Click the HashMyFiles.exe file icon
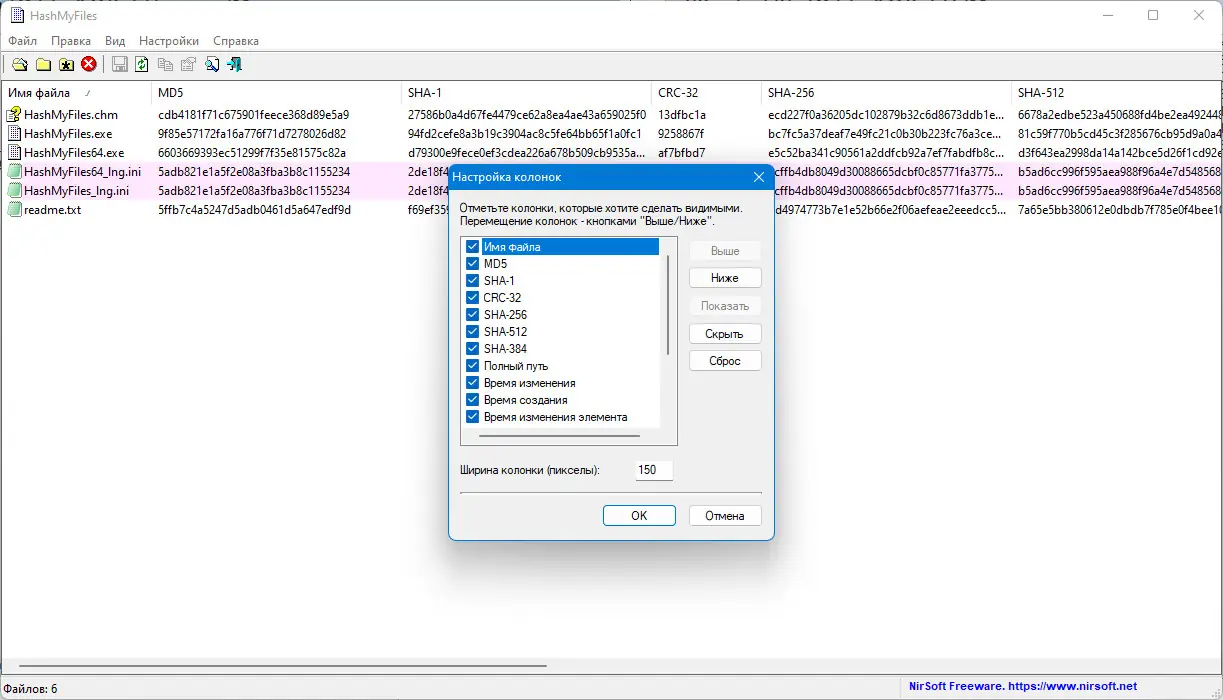Image resolution: width=1223 pixels, height=700 pixels. 14,134
